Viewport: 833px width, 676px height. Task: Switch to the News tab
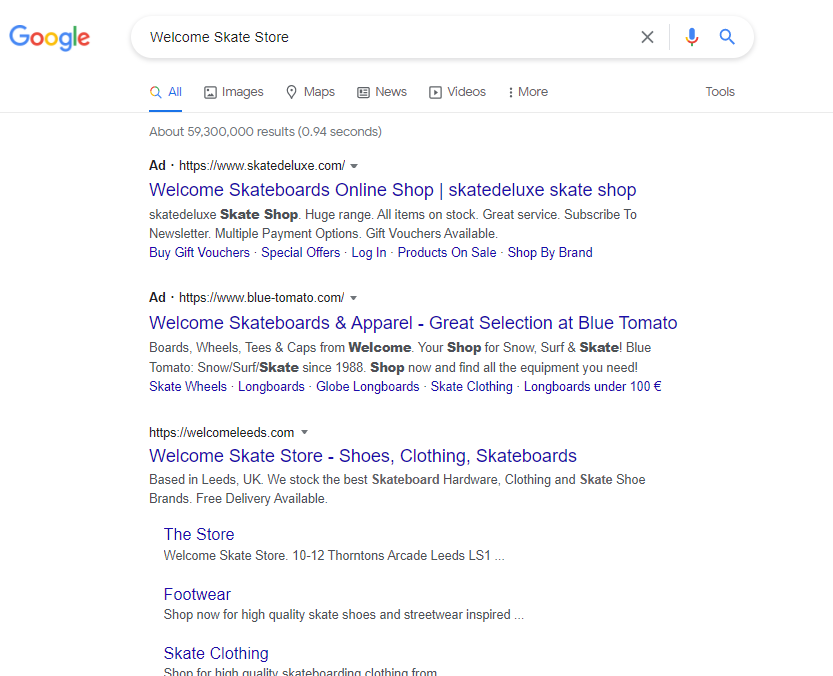tap(382, 92)
